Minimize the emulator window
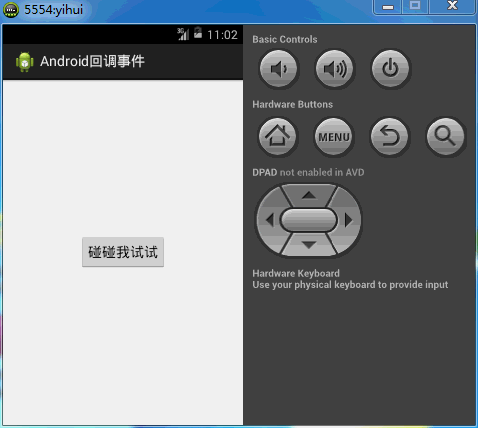The width and height of the screenshot is (478, 428). pyautogui.click(x=388, y=7)
